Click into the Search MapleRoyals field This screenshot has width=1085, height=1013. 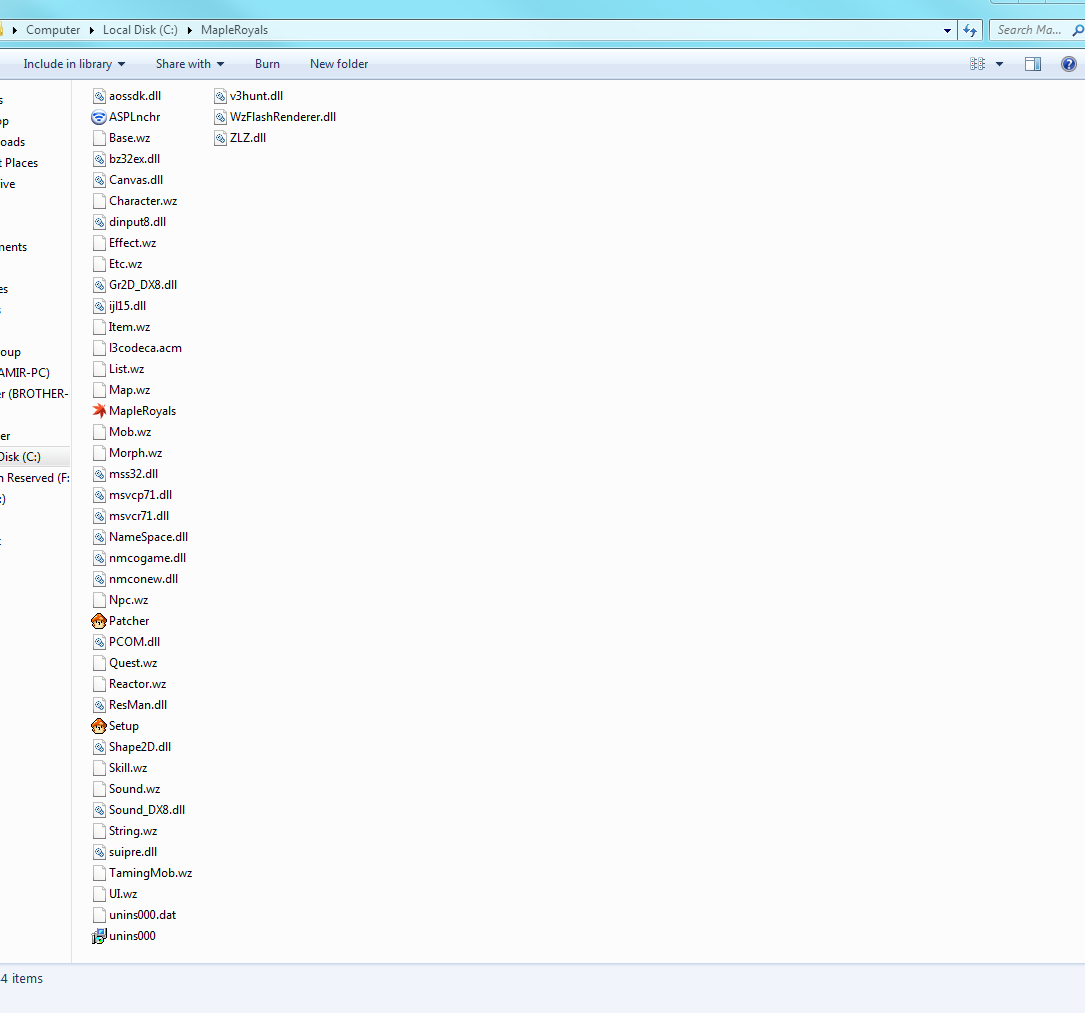1030,30
